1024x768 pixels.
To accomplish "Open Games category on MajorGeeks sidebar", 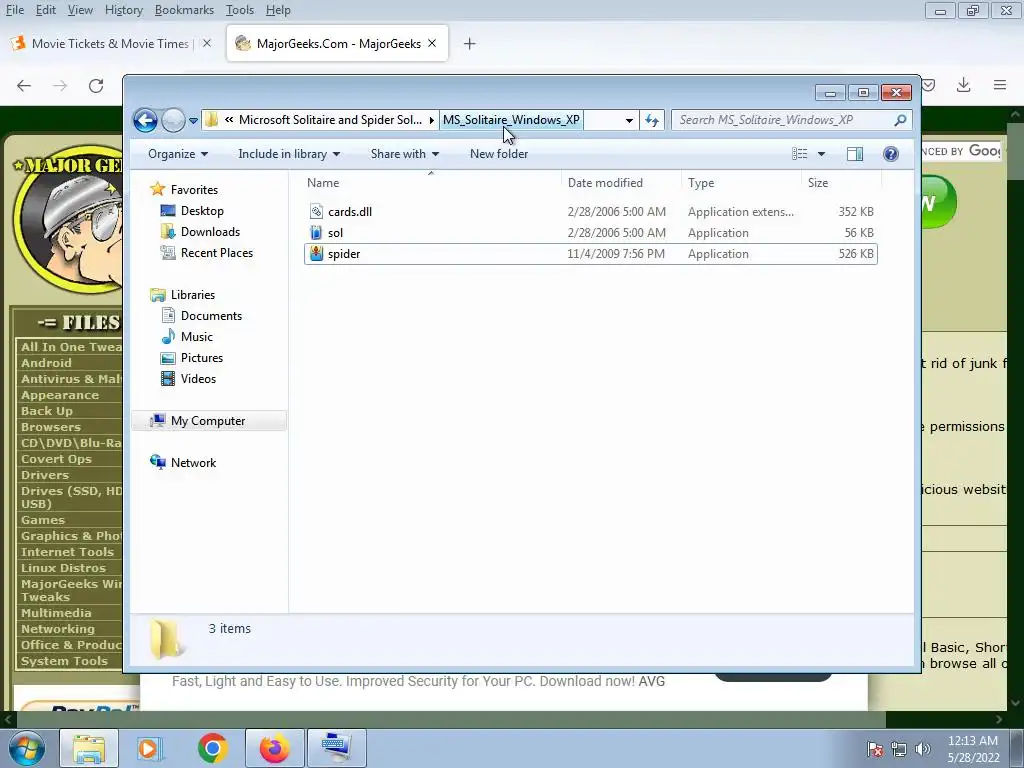I will click(x=42, y=520).
